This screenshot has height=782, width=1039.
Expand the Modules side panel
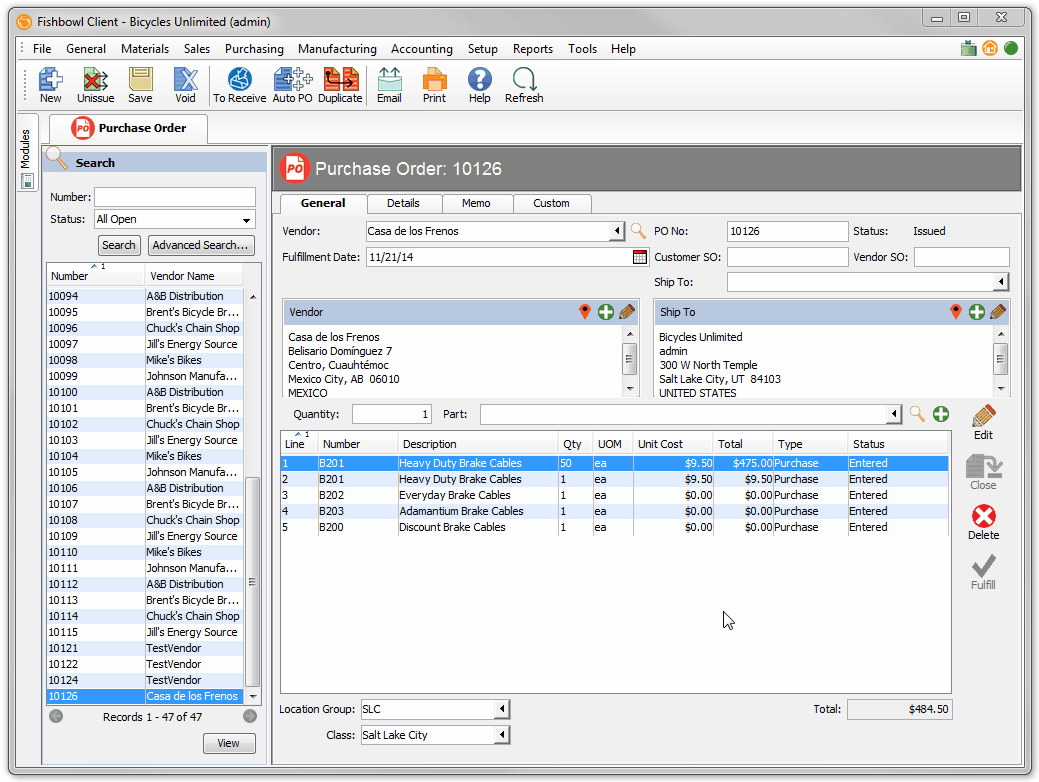click(26, 151)
